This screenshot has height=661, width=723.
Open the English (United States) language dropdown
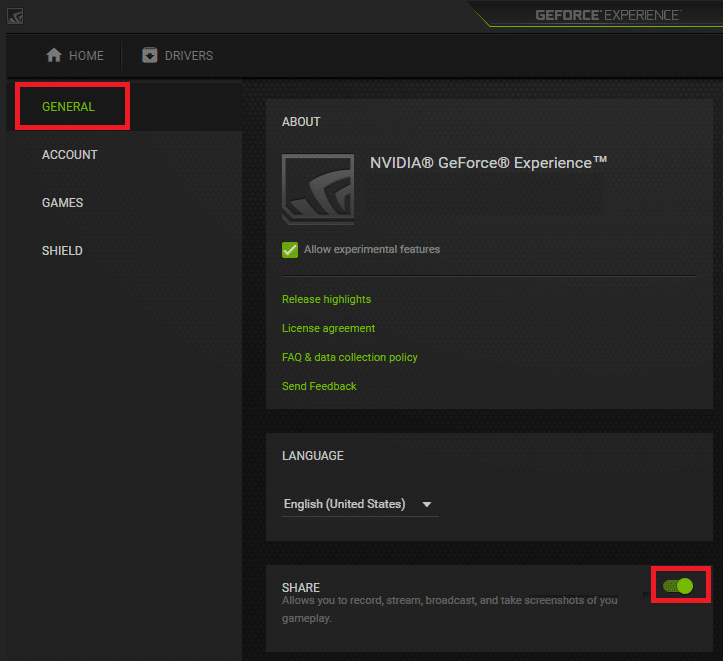(345, 504)
